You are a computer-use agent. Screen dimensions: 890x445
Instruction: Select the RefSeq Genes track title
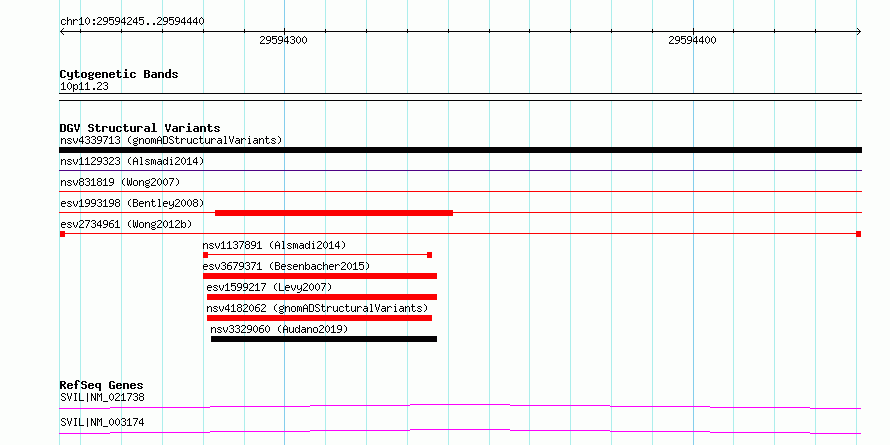click(102, 385)
